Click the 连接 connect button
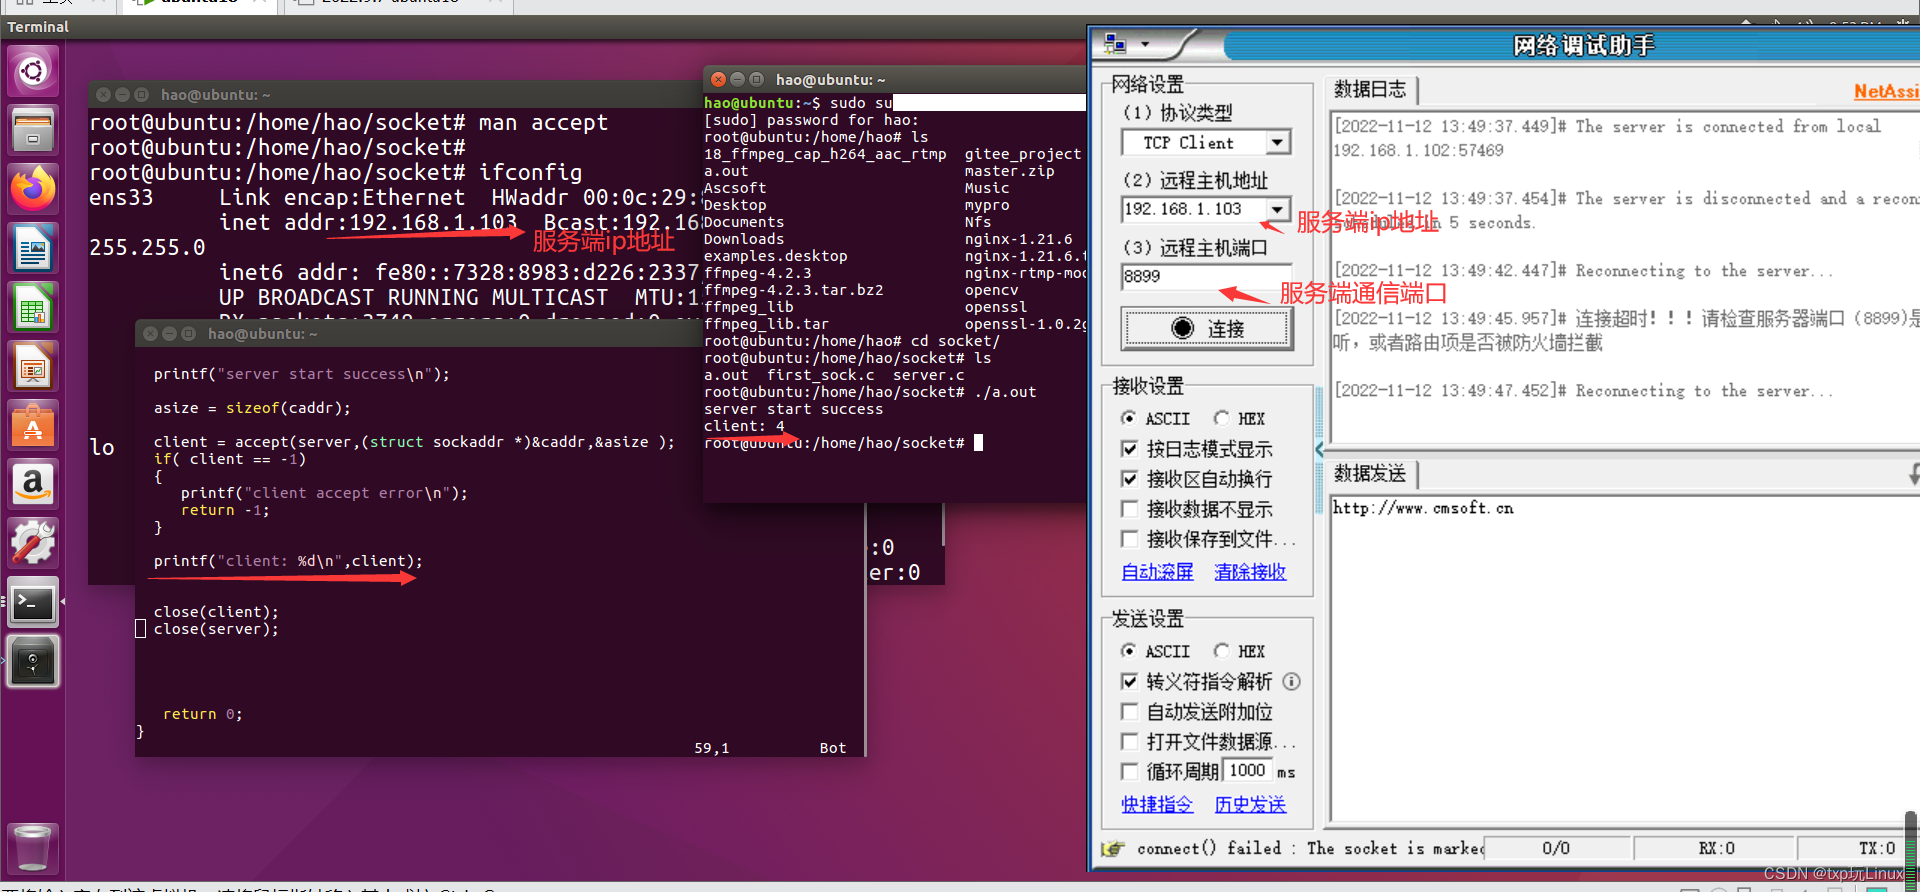This screenshot has width=1920, height=892. [x=1207, y=328]
